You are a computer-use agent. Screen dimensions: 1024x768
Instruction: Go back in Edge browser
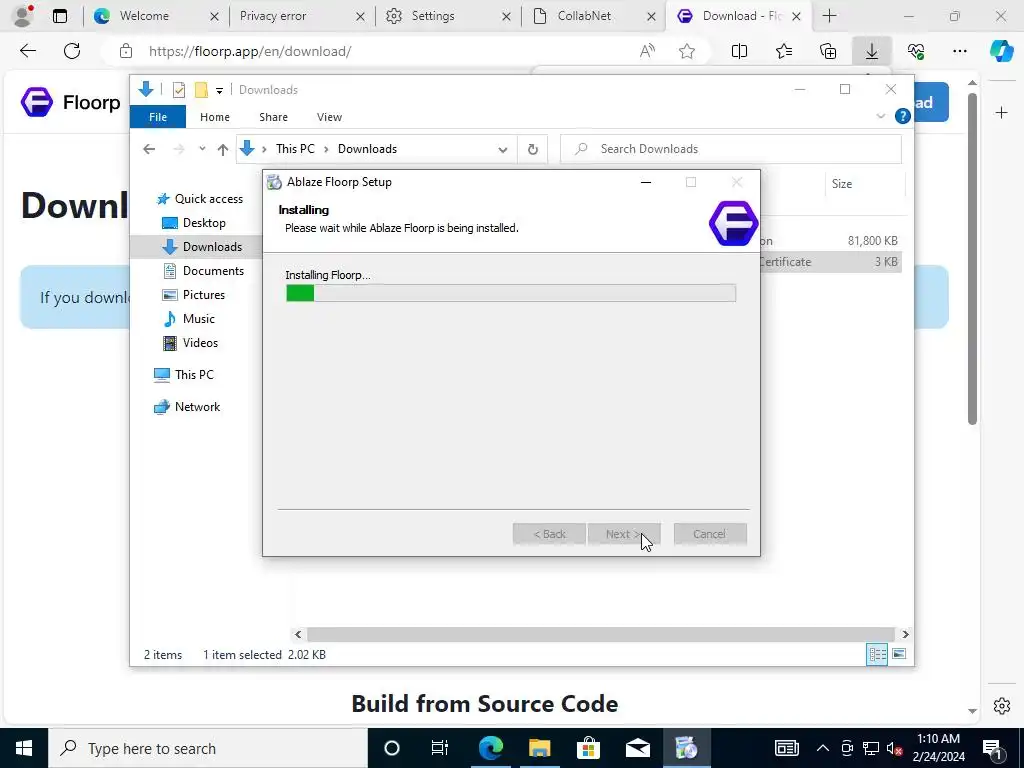[28, 51]
